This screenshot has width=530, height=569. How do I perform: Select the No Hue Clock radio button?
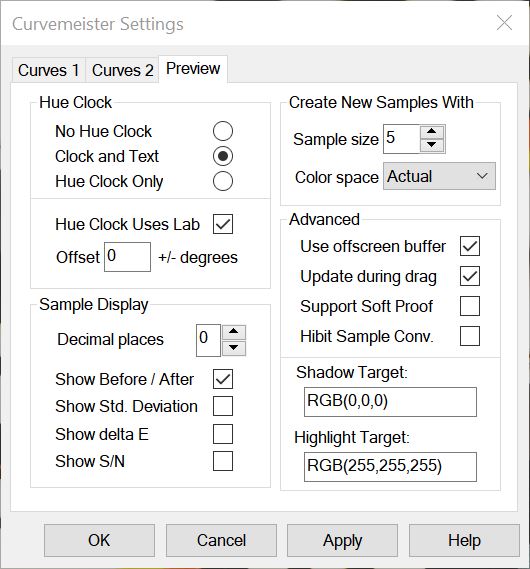(x=223, y=131)
